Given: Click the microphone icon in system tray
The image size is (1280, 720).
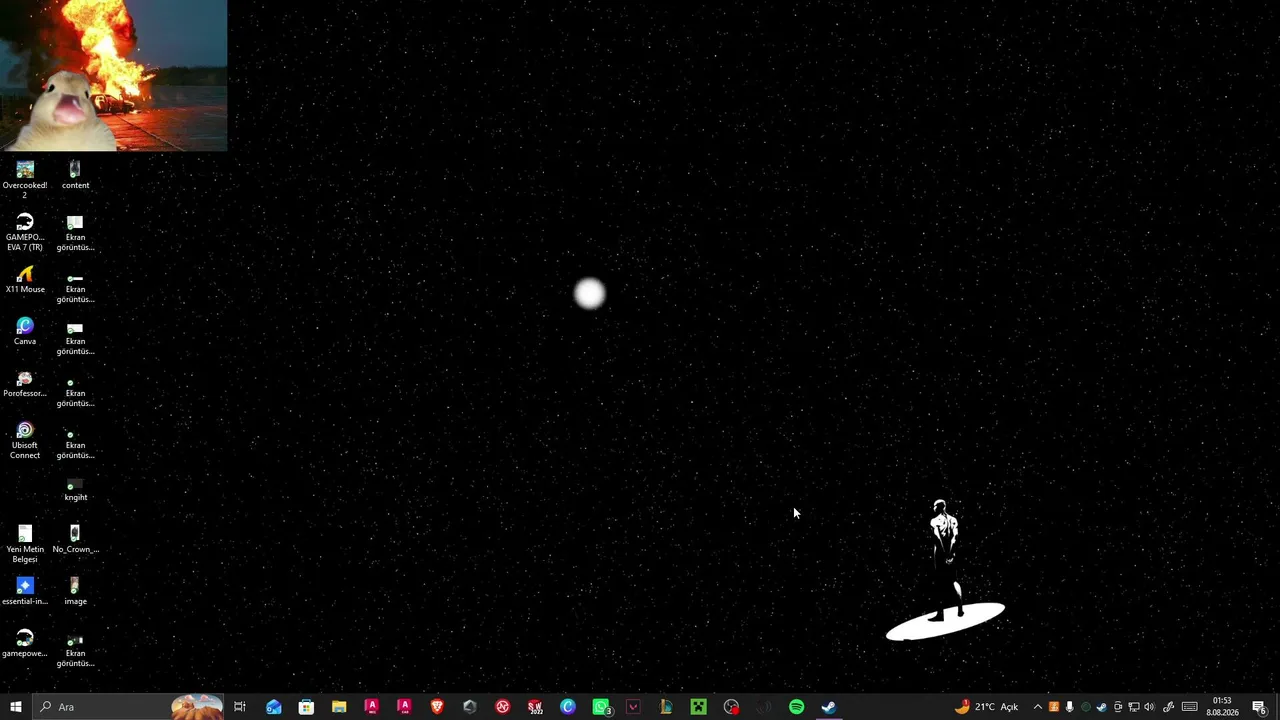Looking at the screenshot, I should click(x=1069, y=707).
